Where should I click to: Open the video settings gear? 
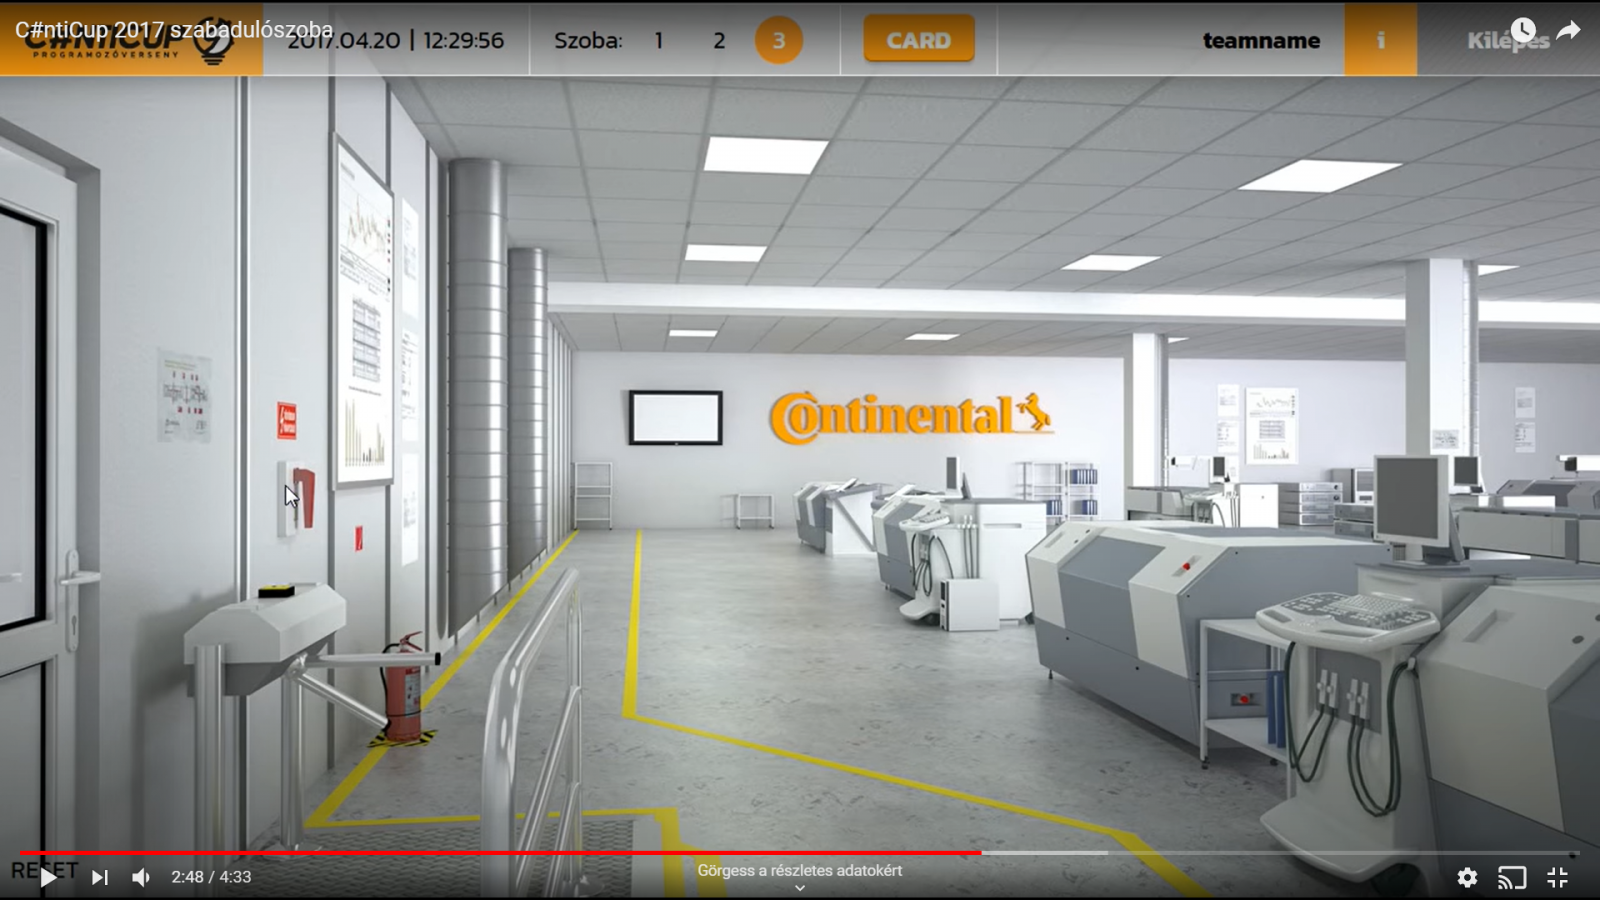[1467, 877]
